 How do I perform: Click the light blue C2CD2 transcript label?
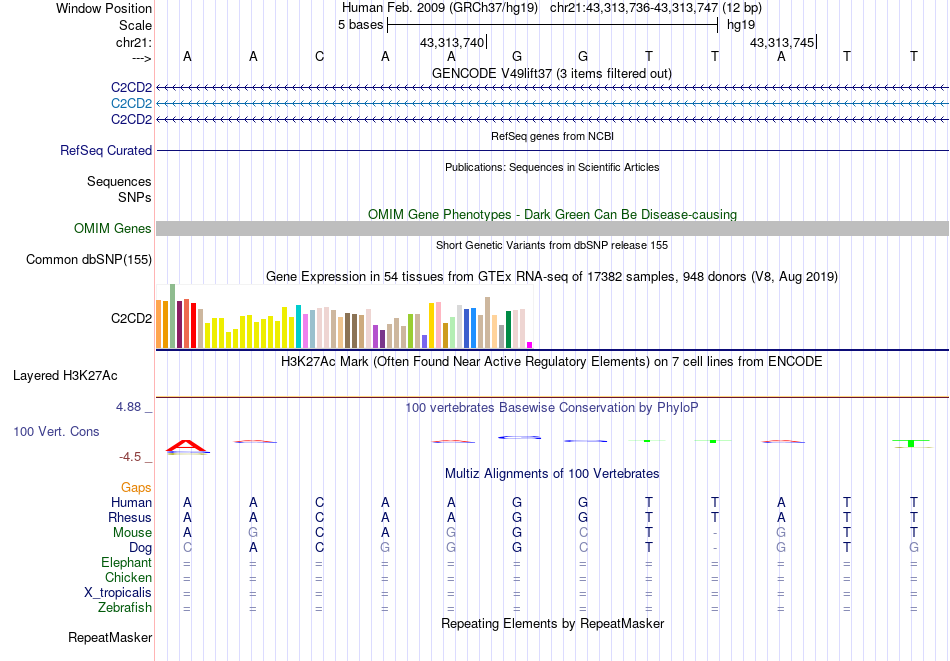pyautogui.click(x=131, y=104)
